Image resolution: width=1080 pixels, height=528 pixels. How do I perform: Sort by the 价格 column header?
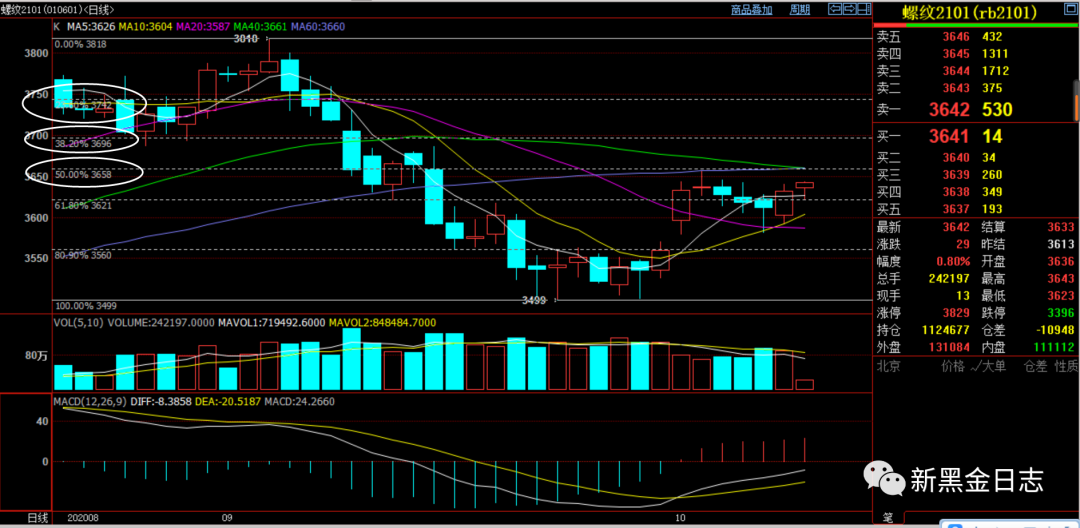pos(953,367)
